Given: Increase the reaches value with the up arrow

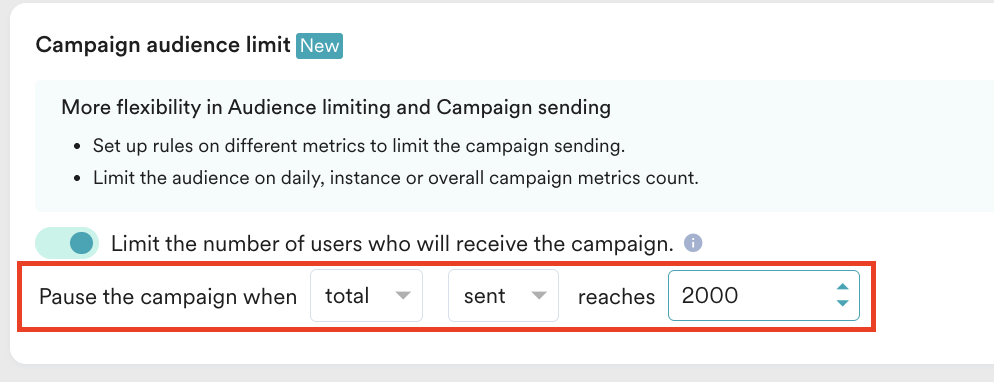Looking at the screenshot, I should (842, 287).
